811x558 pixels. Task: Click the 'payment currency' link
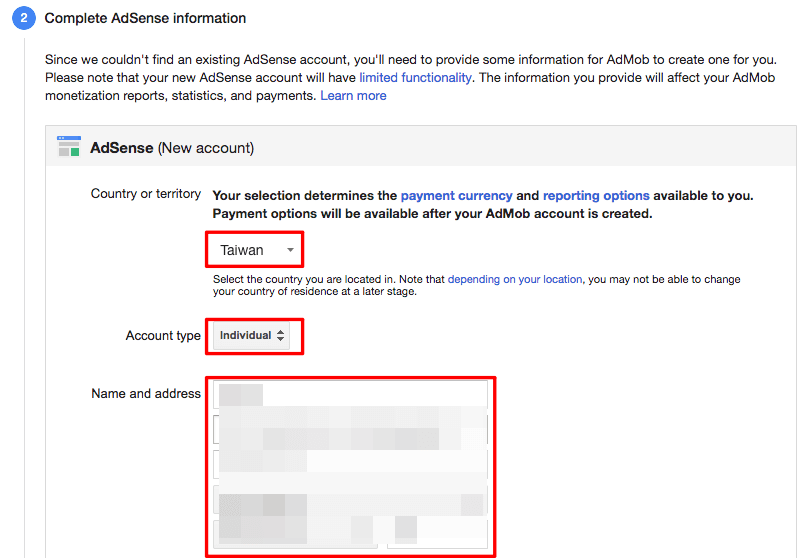456,195
